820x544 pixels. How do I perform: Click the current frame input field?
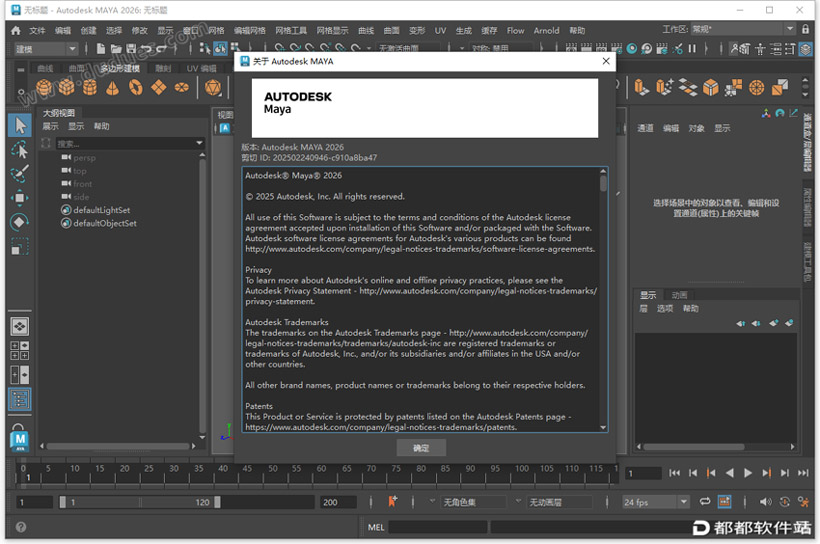click(x=643, y=473)
